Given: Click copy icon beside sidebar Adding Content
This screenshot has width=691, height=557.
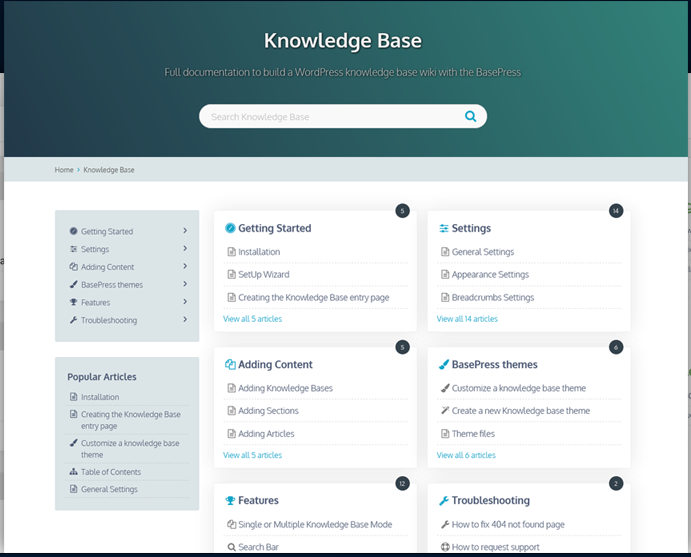Looking at the screenshot, I should 73,267.
